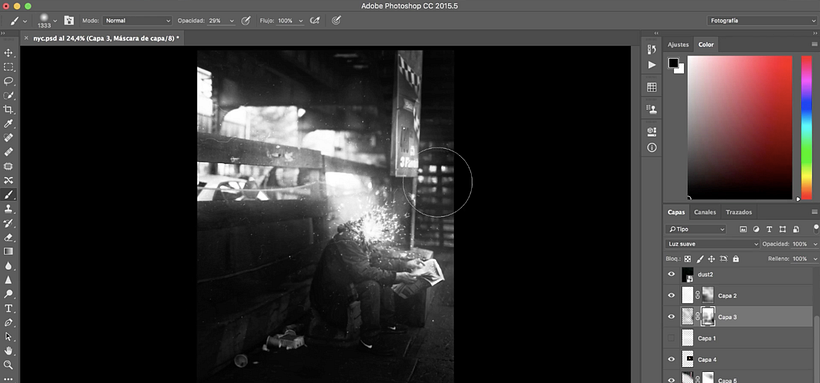Open the Info panel icon
The height and width of the screenshot is (383, 820).
(x=652, y=148)
